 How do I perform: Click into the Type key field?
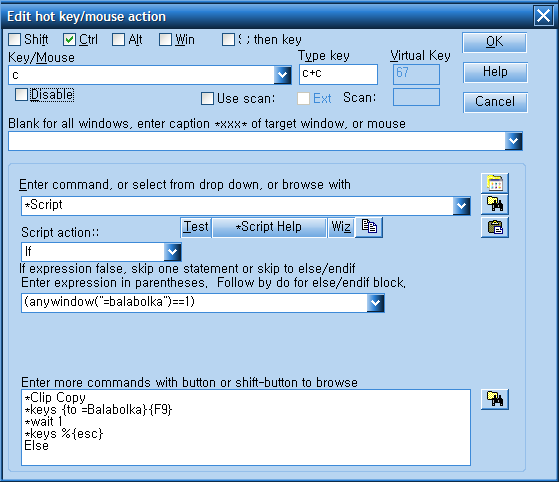(338, 75)
